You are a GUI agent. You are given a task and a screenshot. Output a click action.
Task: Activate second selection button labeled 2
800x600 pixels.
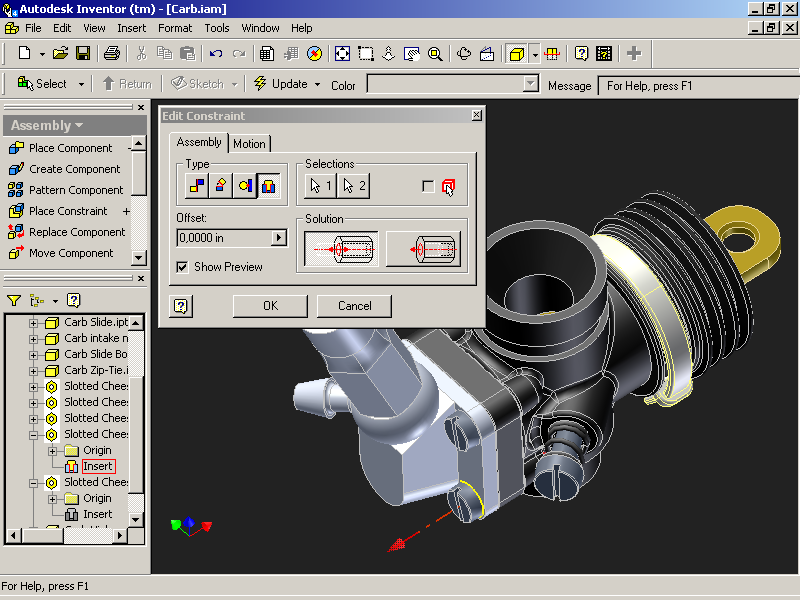[x=354, y=186]
